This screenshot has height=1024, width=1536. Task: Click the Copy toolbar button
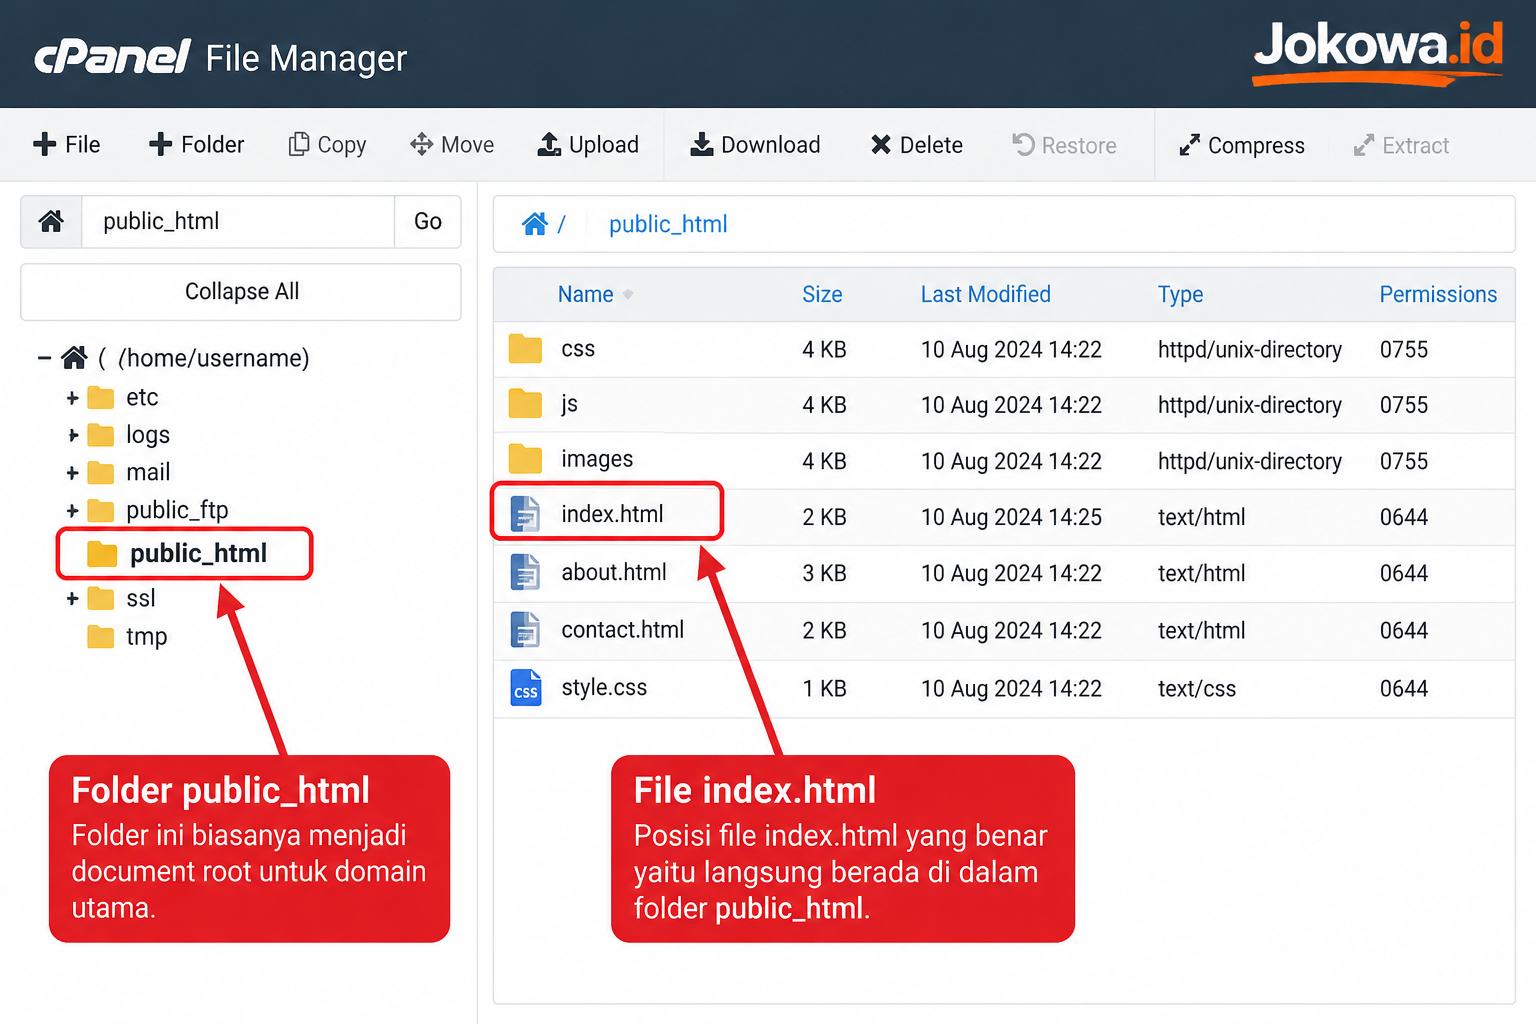coord(328,145)
